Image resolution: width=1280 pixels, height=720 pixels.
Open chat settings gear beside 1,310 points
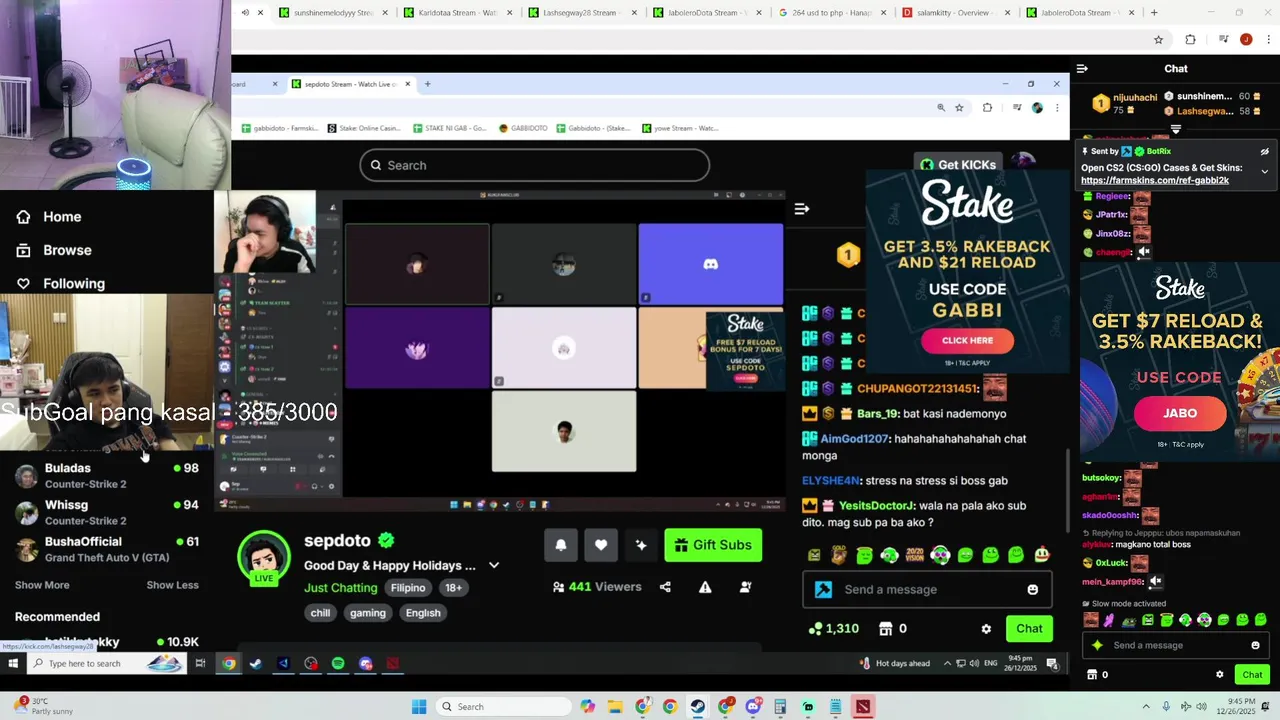(x=986, y=629)
